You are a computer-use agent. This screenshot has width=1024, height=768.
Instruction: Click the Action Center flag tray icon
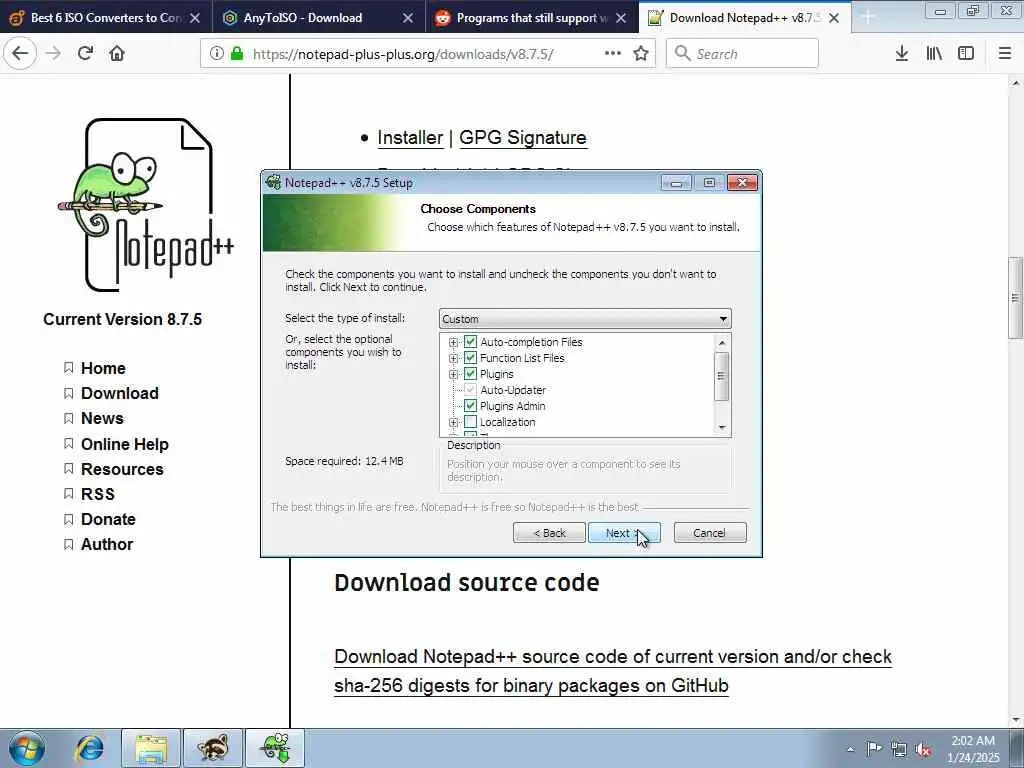874,749
